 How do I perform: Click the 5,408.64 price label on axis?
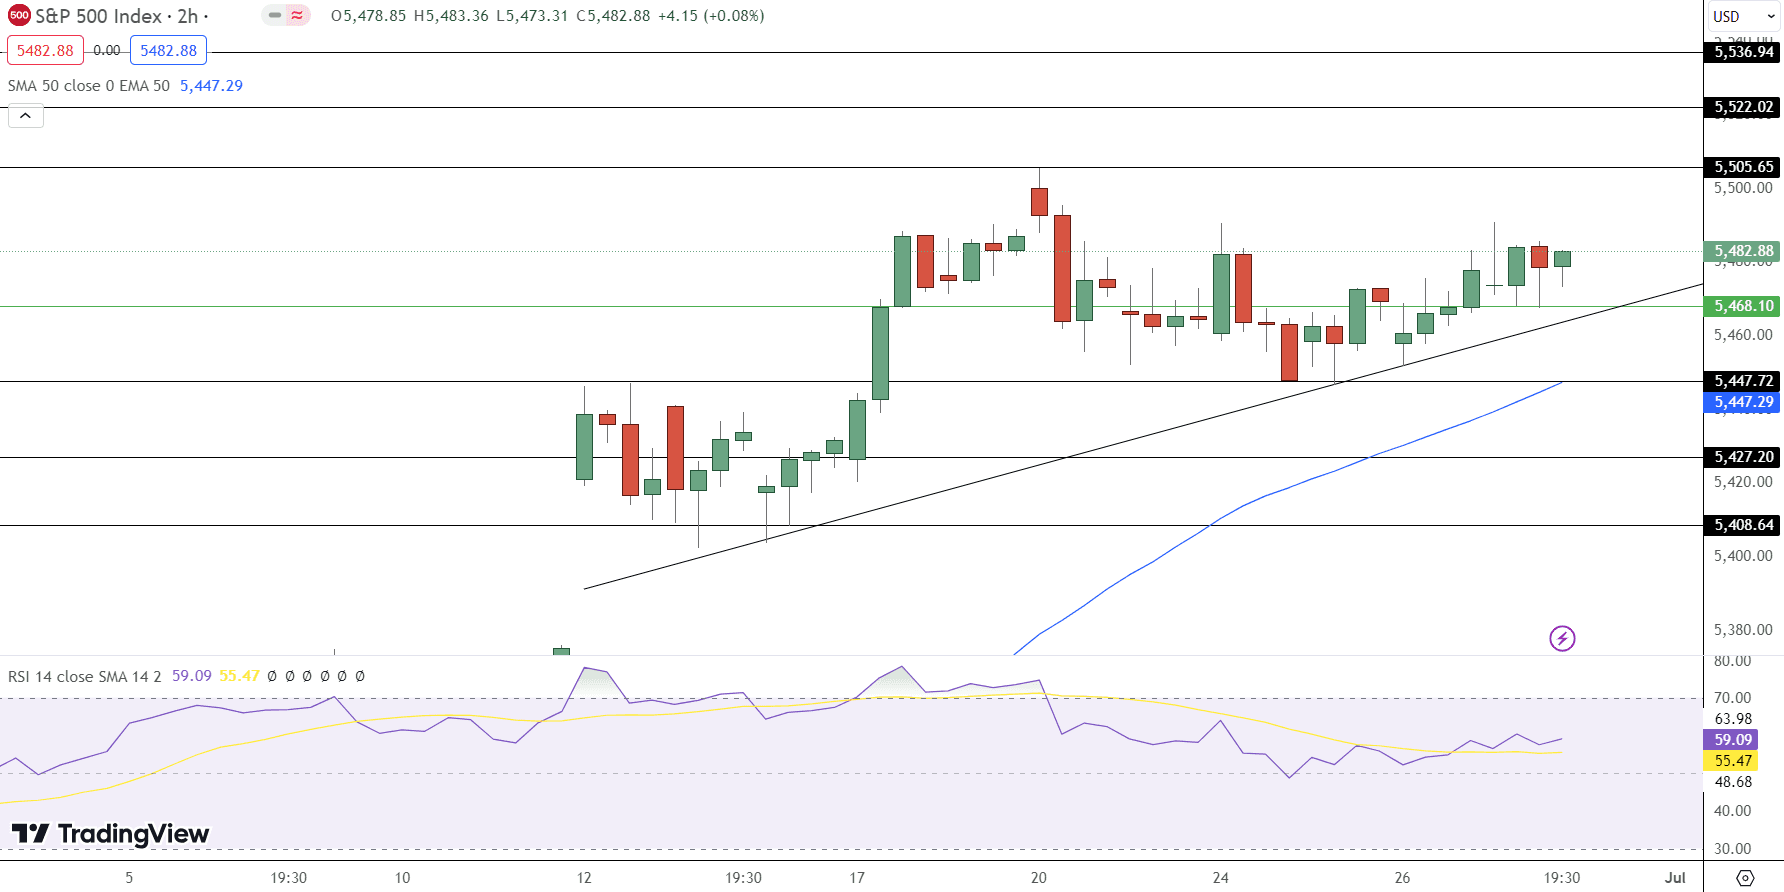click(x=1743, y=525)
